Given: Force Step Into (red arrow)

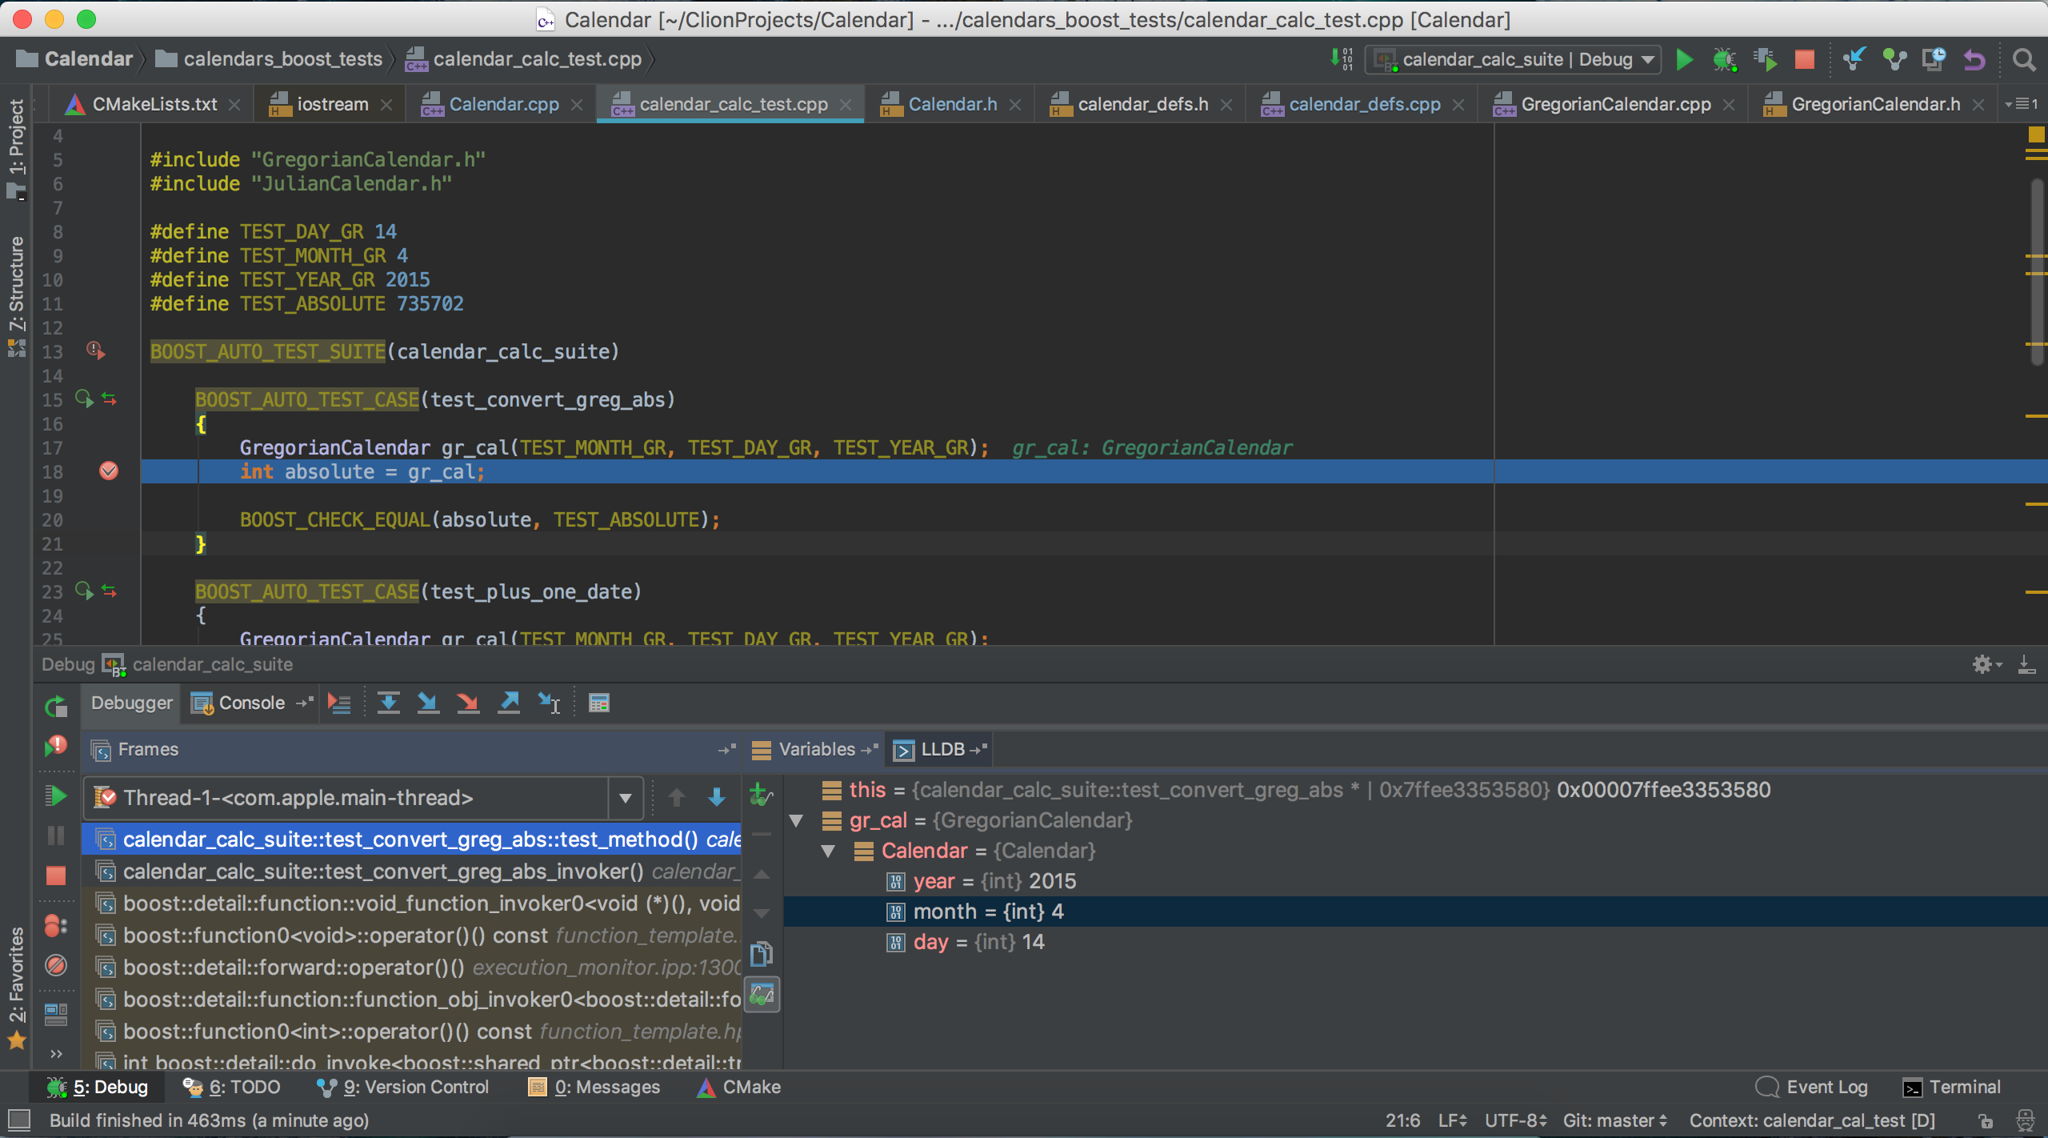Looking at the screenshot, I should (x=468, y=703).
